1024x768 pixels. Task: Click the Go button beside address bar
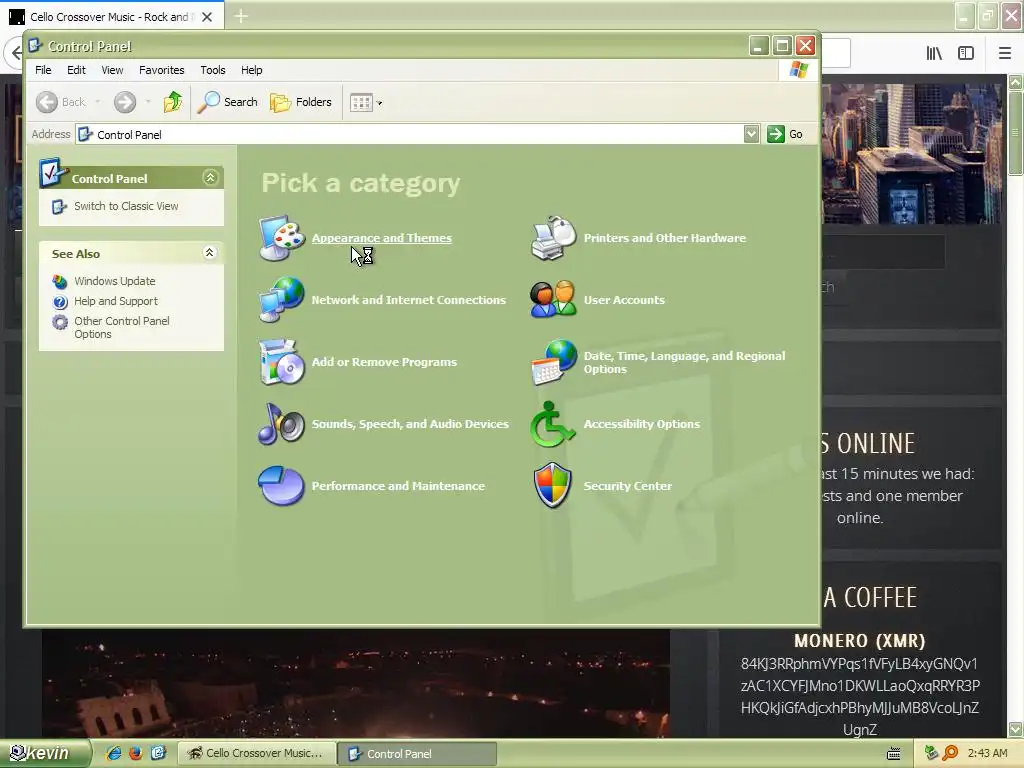[785, 134]
